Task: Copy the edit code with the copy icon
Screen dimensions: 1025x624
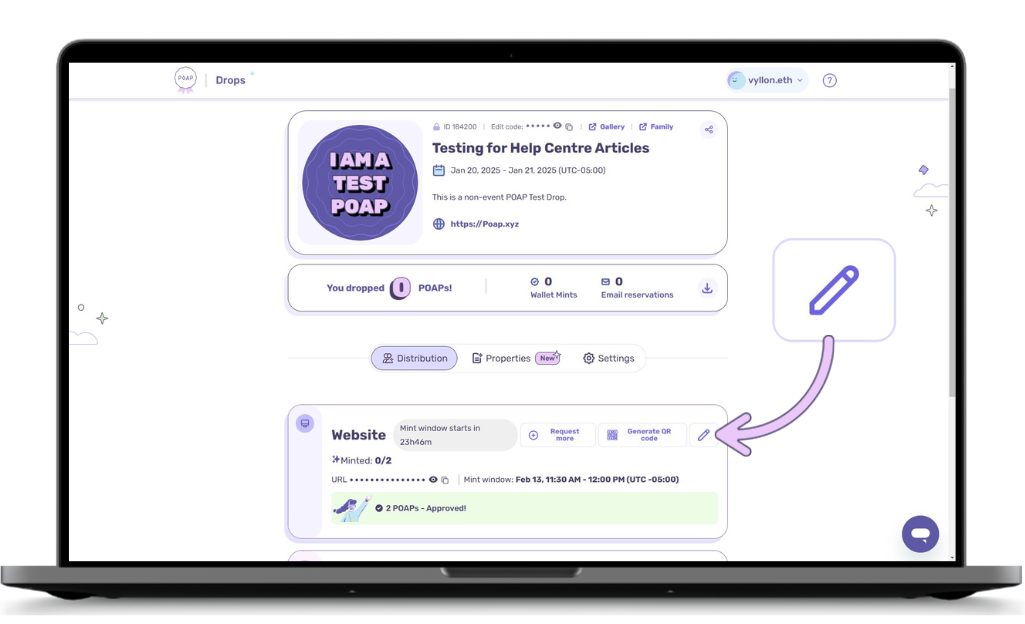Action: 569,127
